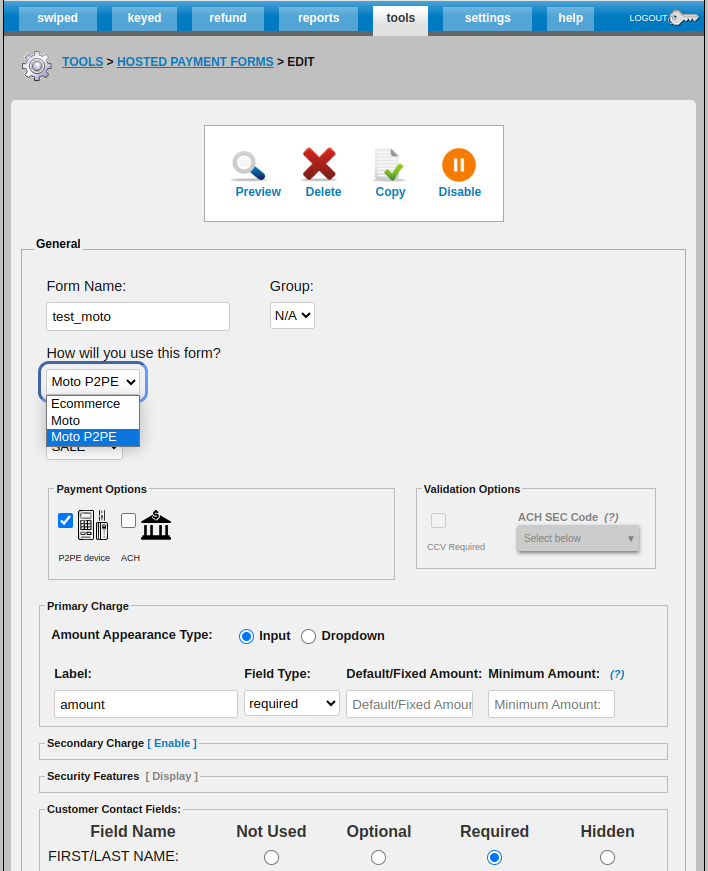Click the Minimum Amount input field
Image resolution: width=708 pixels, height=871 pixels.
coord(551,704)
